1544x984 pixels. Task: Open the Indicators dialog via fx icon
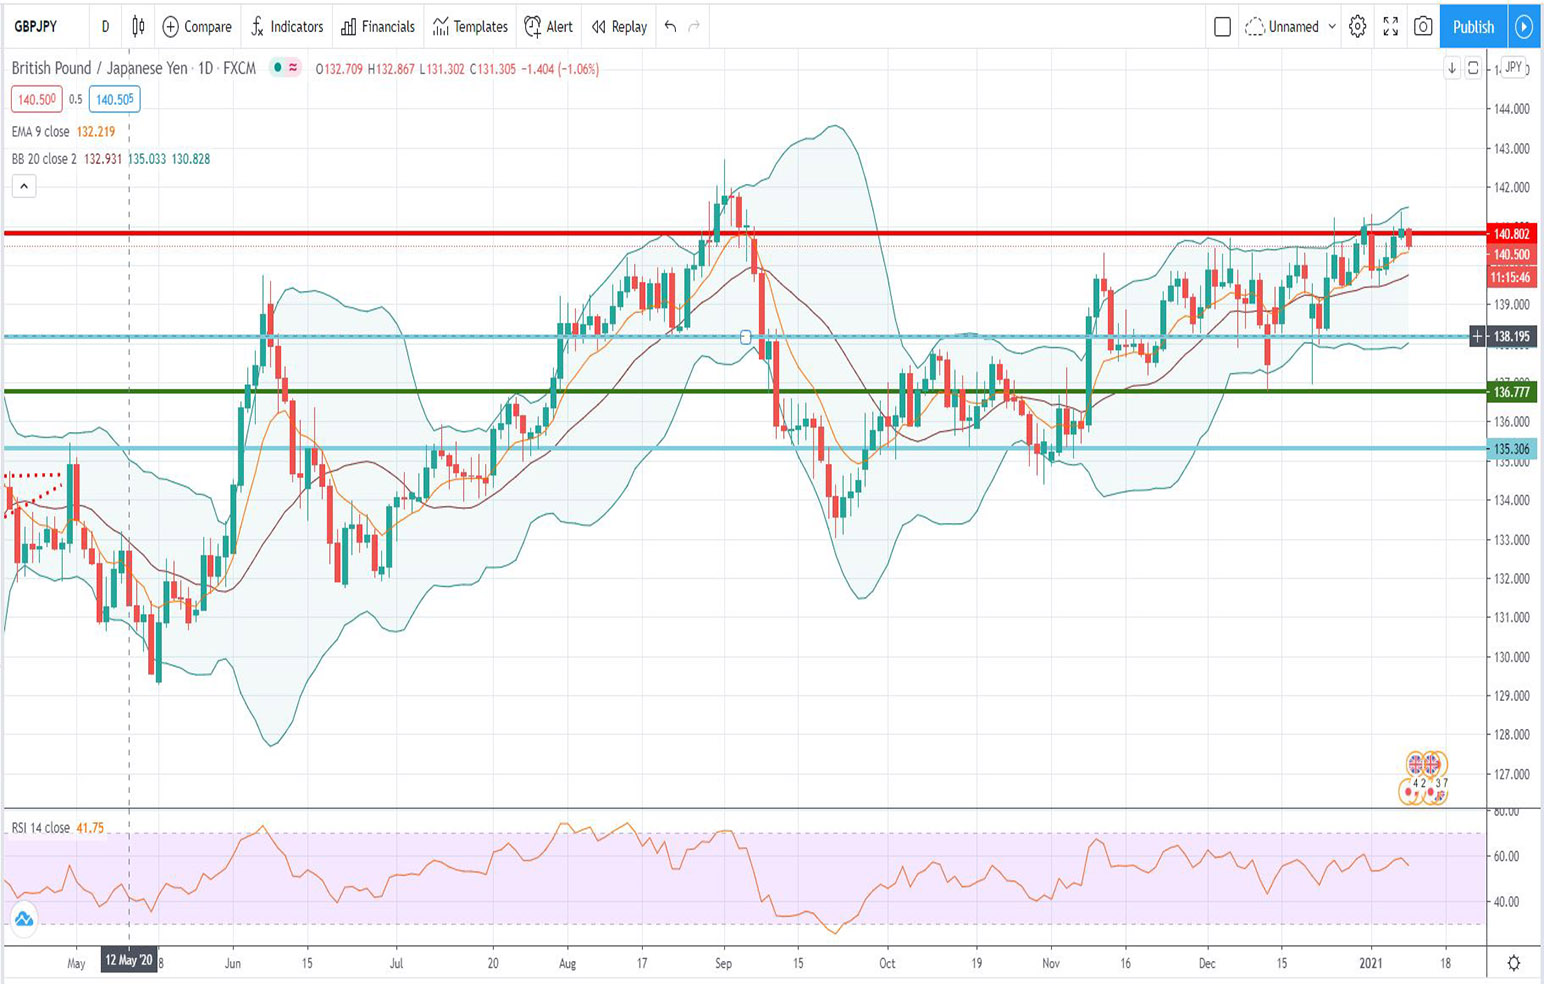tap(257, 27)
